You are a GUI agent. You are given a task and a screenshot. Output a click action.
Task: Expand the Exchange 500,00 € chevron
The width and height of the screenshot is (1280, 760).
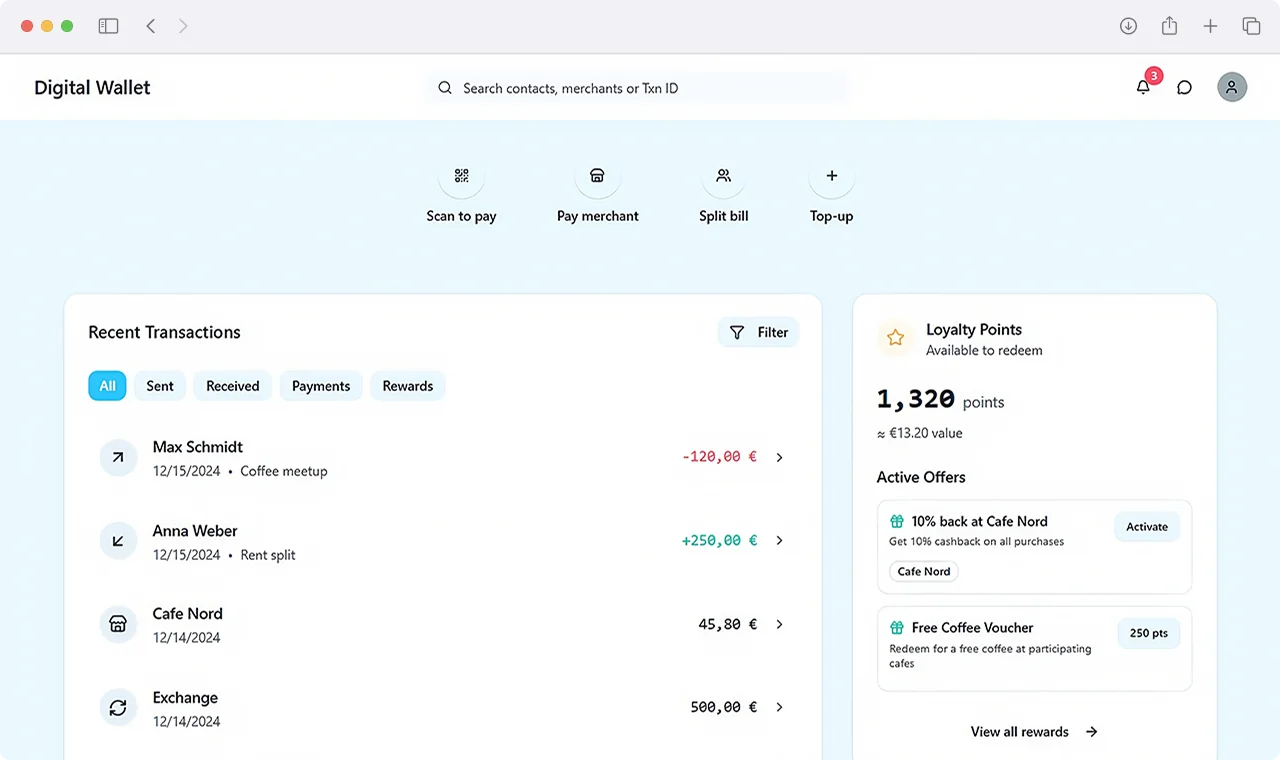pos(780,707)
